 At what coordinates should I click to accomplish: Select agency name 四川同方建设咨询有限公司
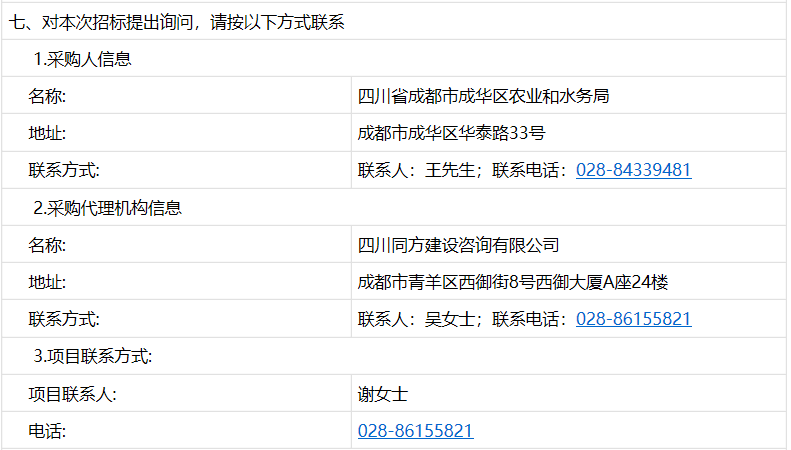(459, 245)
